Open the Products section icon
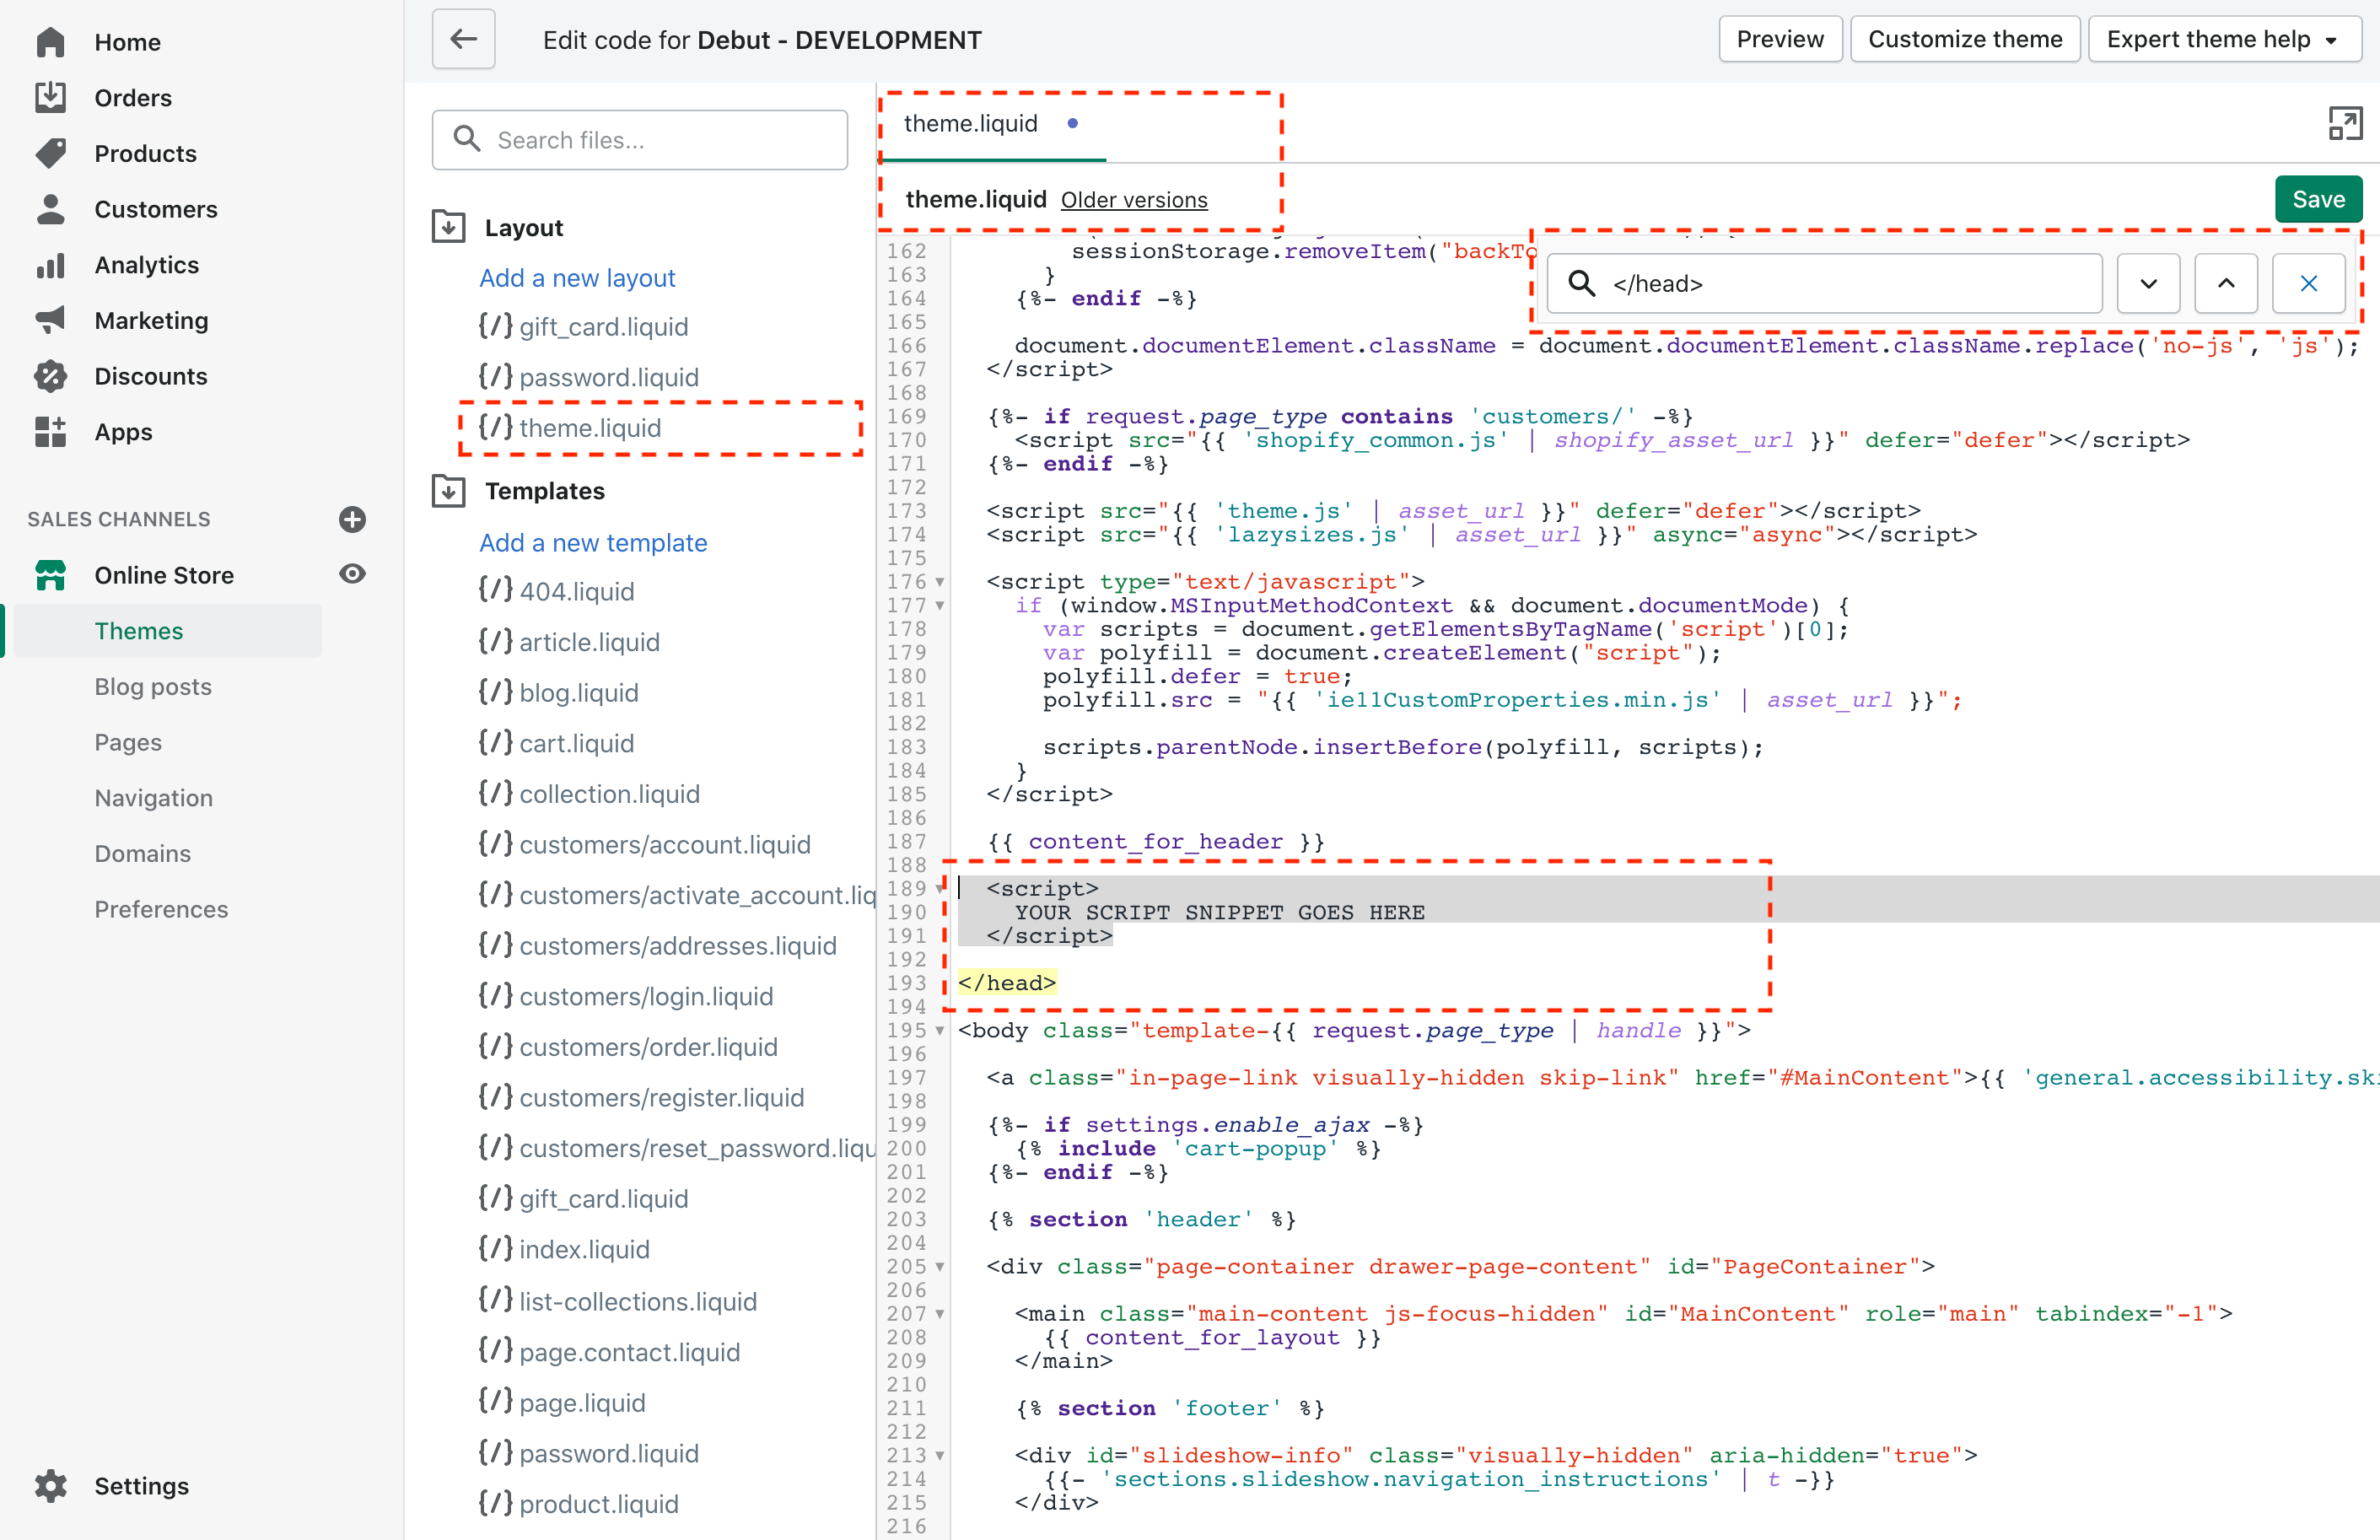 click(50, 153)
